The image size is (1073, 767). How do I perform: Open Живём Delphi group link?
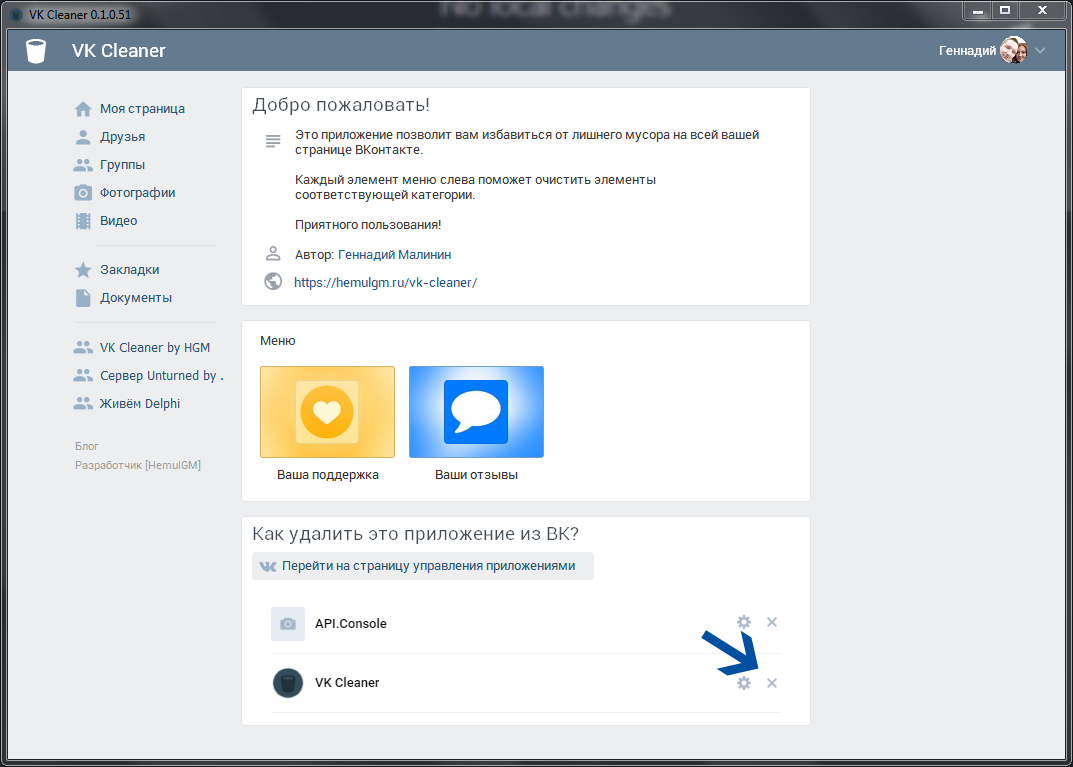tap(140, 404)
